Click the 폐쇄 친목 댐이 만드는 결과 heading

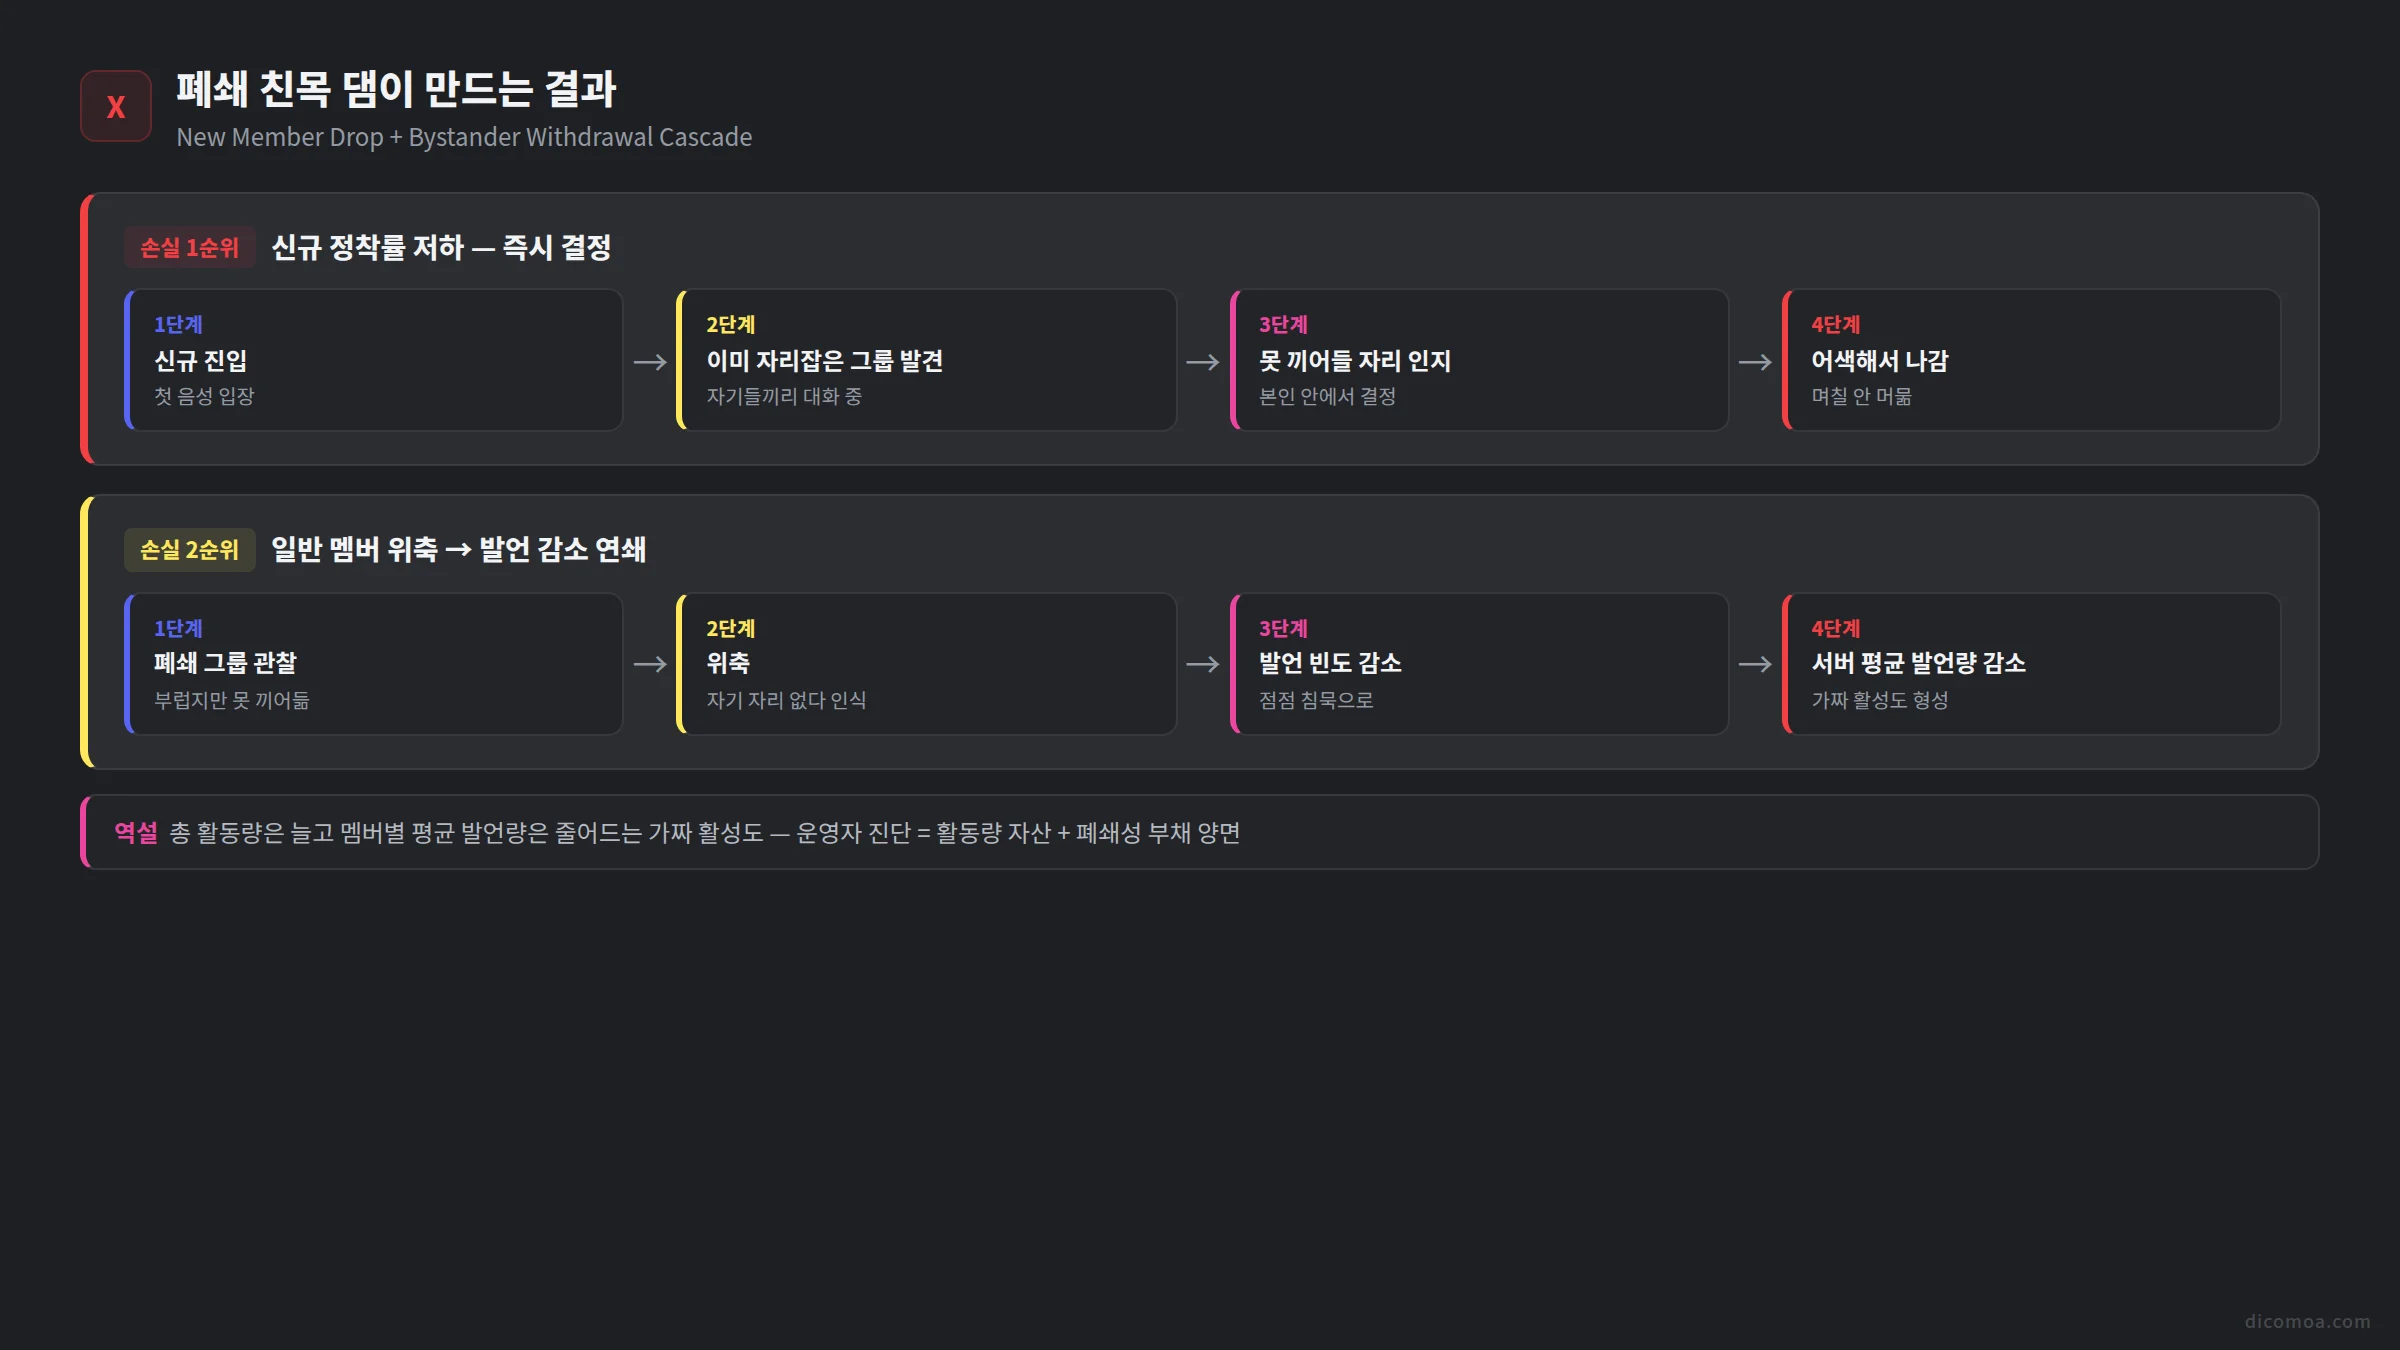[x=396, y=89]
